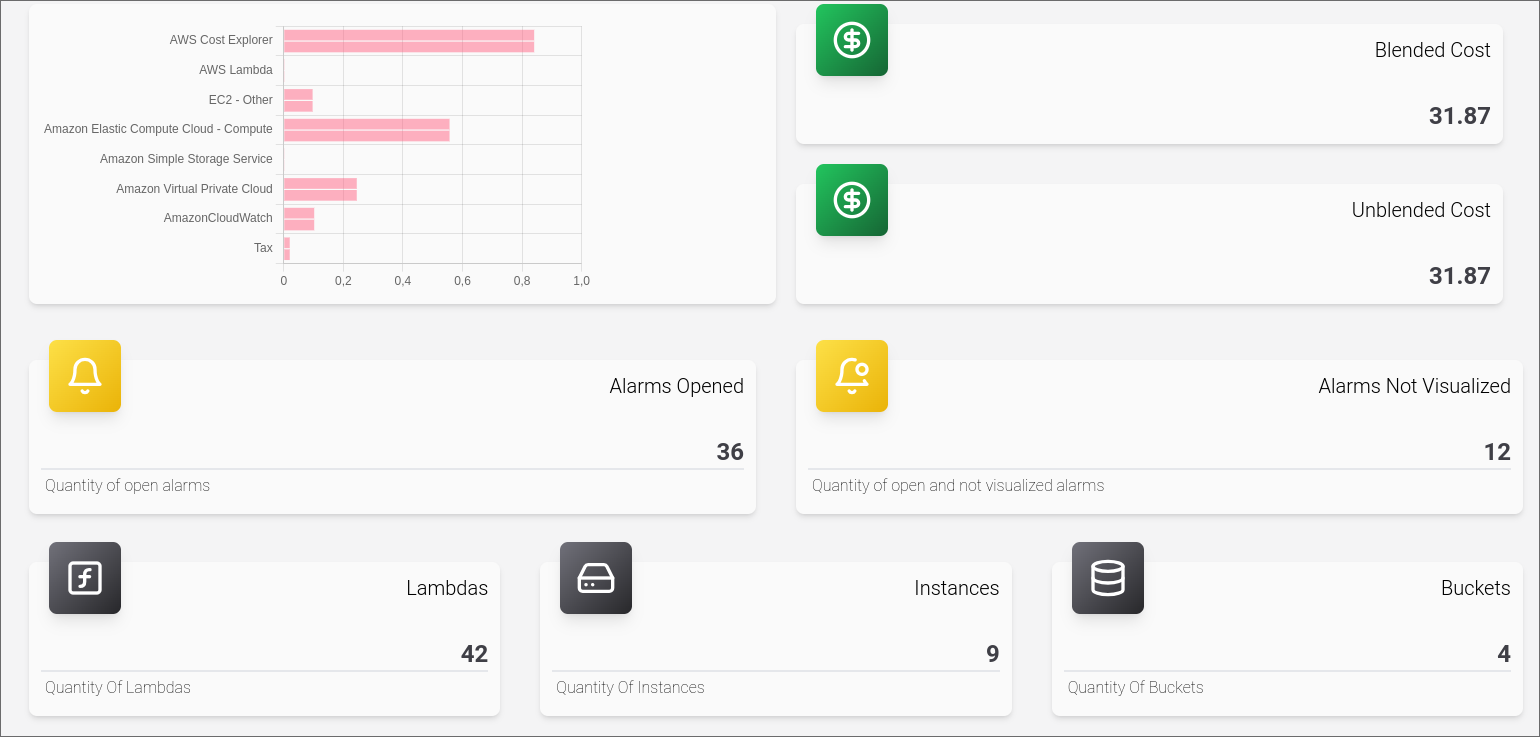Screen dimensions: 1540x737
Task: Click the open alarms count 36
Action: click(x=730, y=452)
